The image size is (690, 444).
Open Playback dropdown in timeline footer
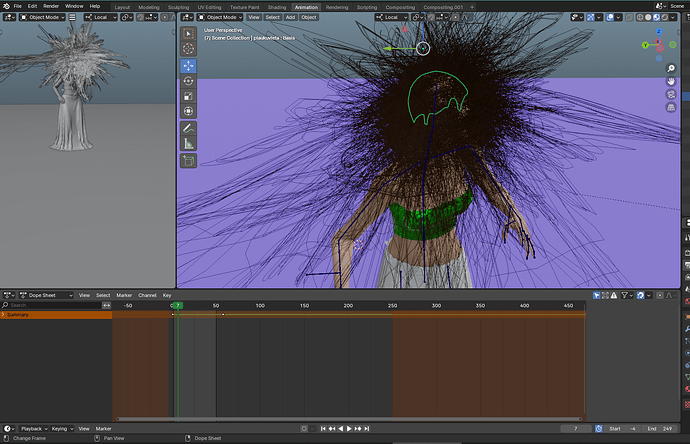pos(33,429)
